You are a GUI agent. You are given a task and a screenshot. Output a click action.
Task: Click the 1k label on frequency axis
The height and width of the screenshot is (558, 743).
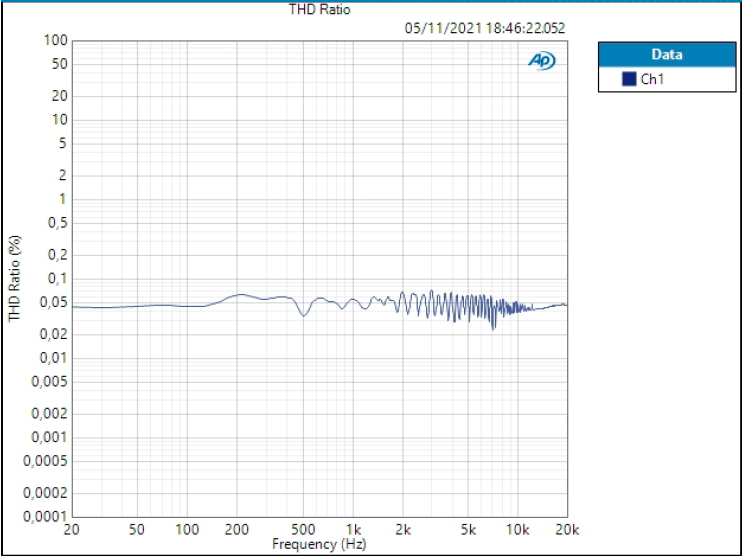tap(353, 529)
